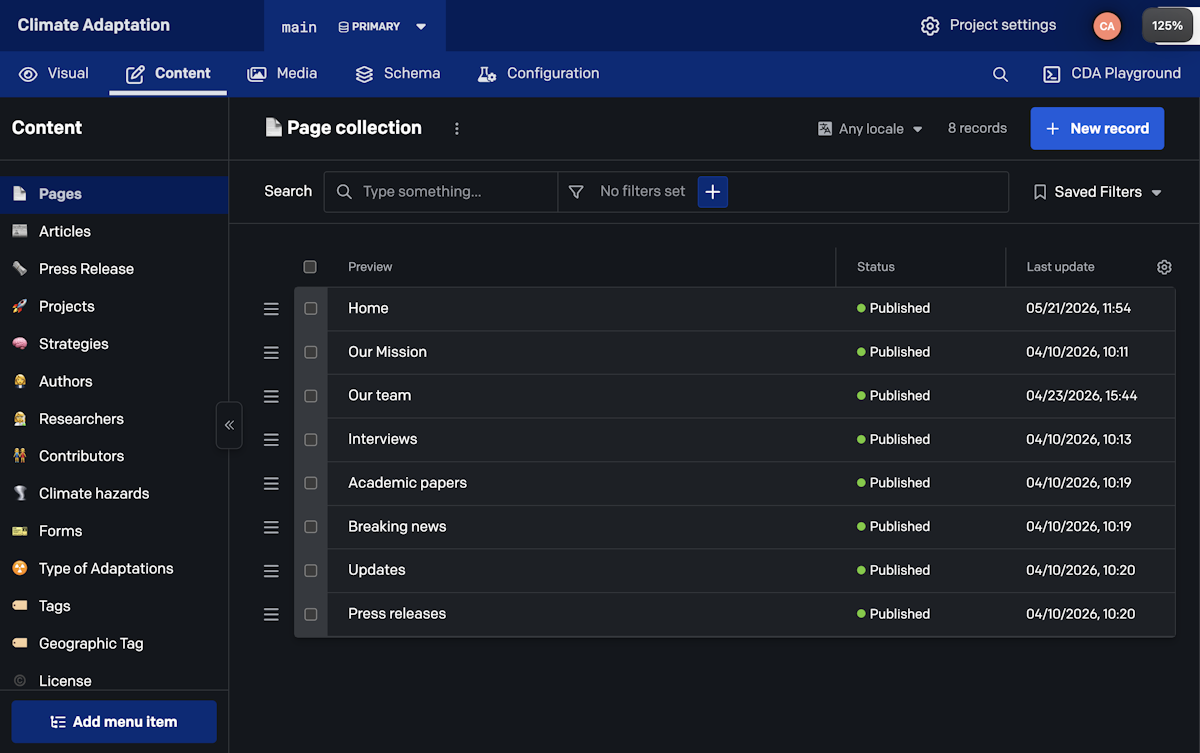Click the 125% zoom indicator
This screenshot has height=753, width=1200.
pos(1167,26)
